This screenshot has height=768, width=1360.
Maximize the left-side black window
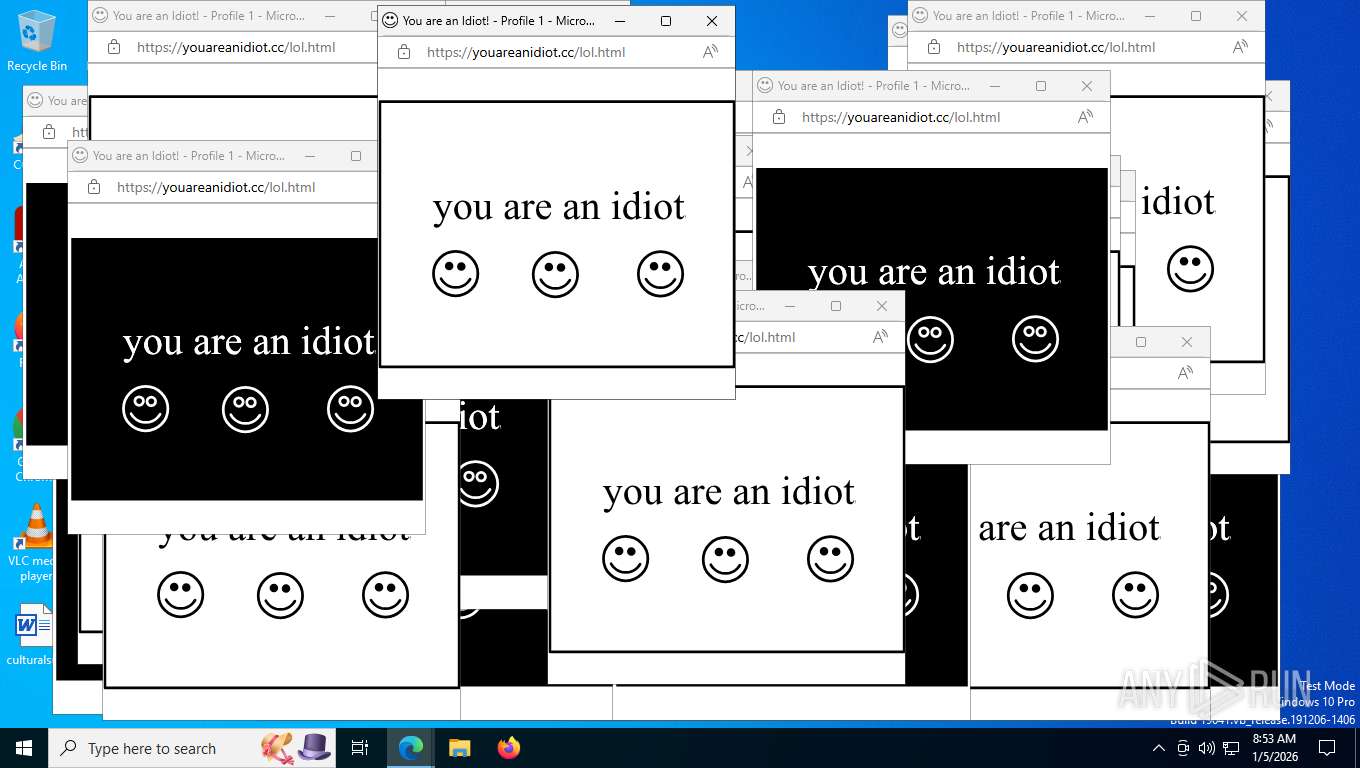tap(356, 156)
